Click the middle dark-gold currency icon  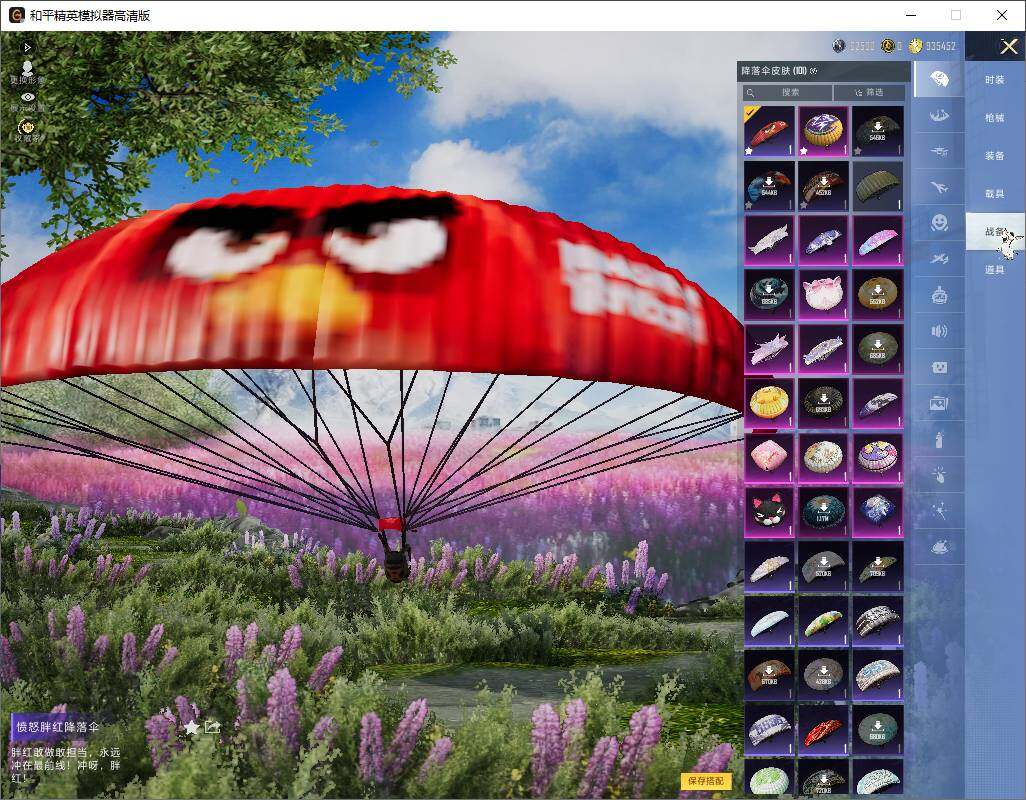pyautogui.click(x=887, y=45)
